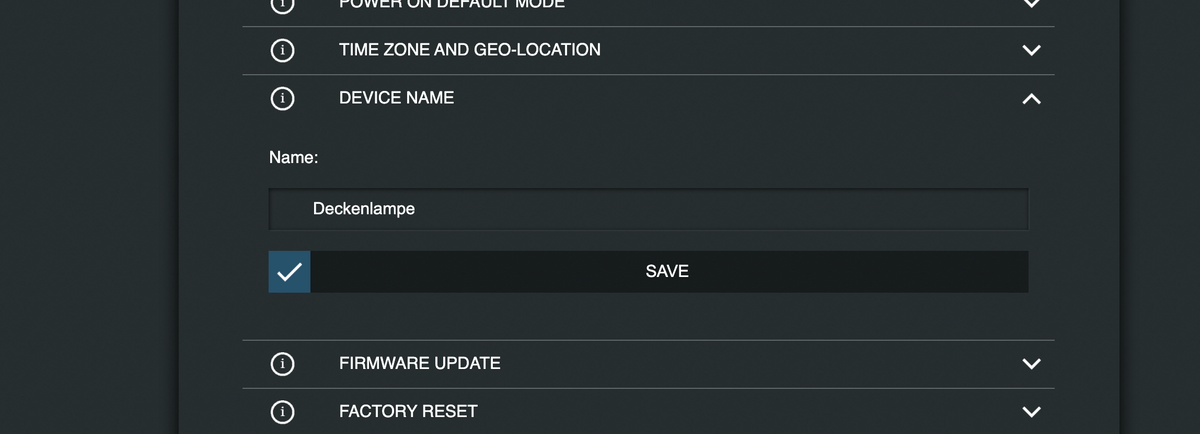Expand the Time Zone and Geo-Location chevron
Screen dimensions: 1200x434
1032,50
